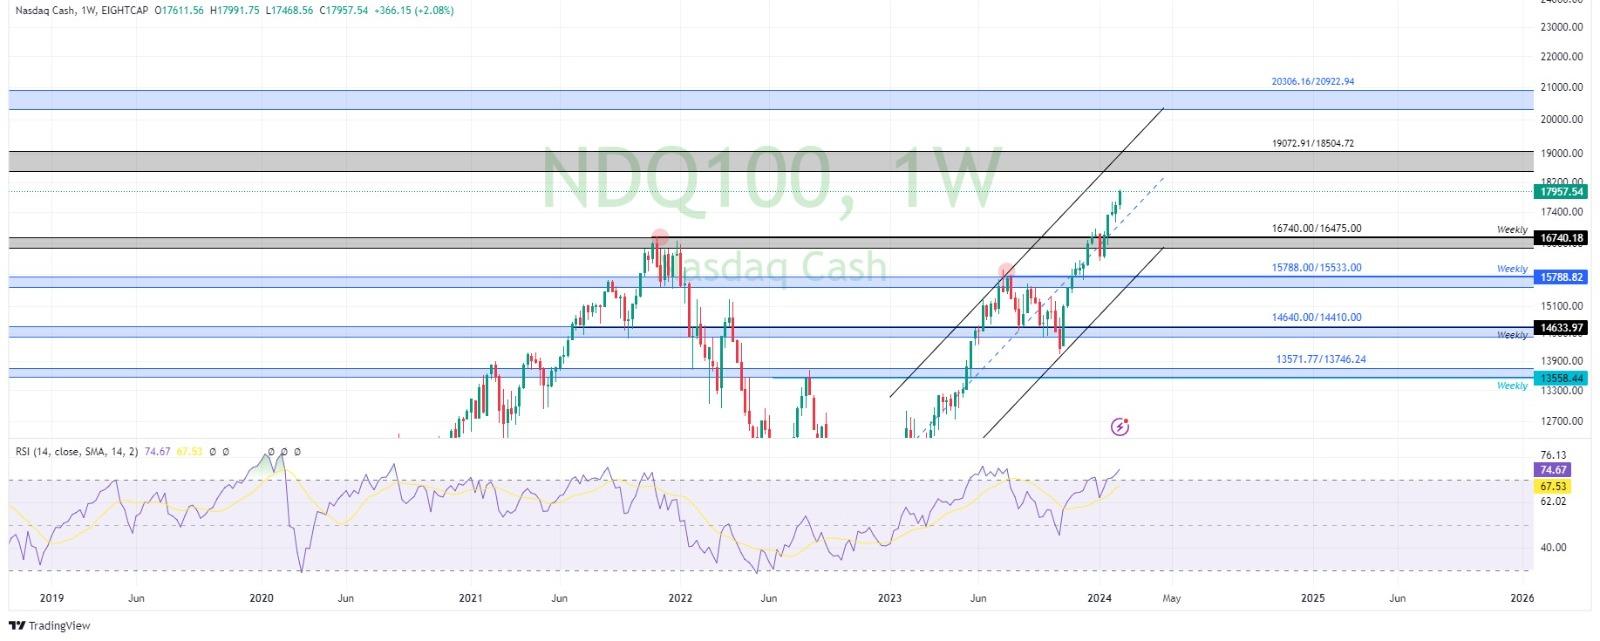This screenshot has height=641, width=1600.
Task: Click the '2024' label on time axis
Action: tap(1098, 598)
